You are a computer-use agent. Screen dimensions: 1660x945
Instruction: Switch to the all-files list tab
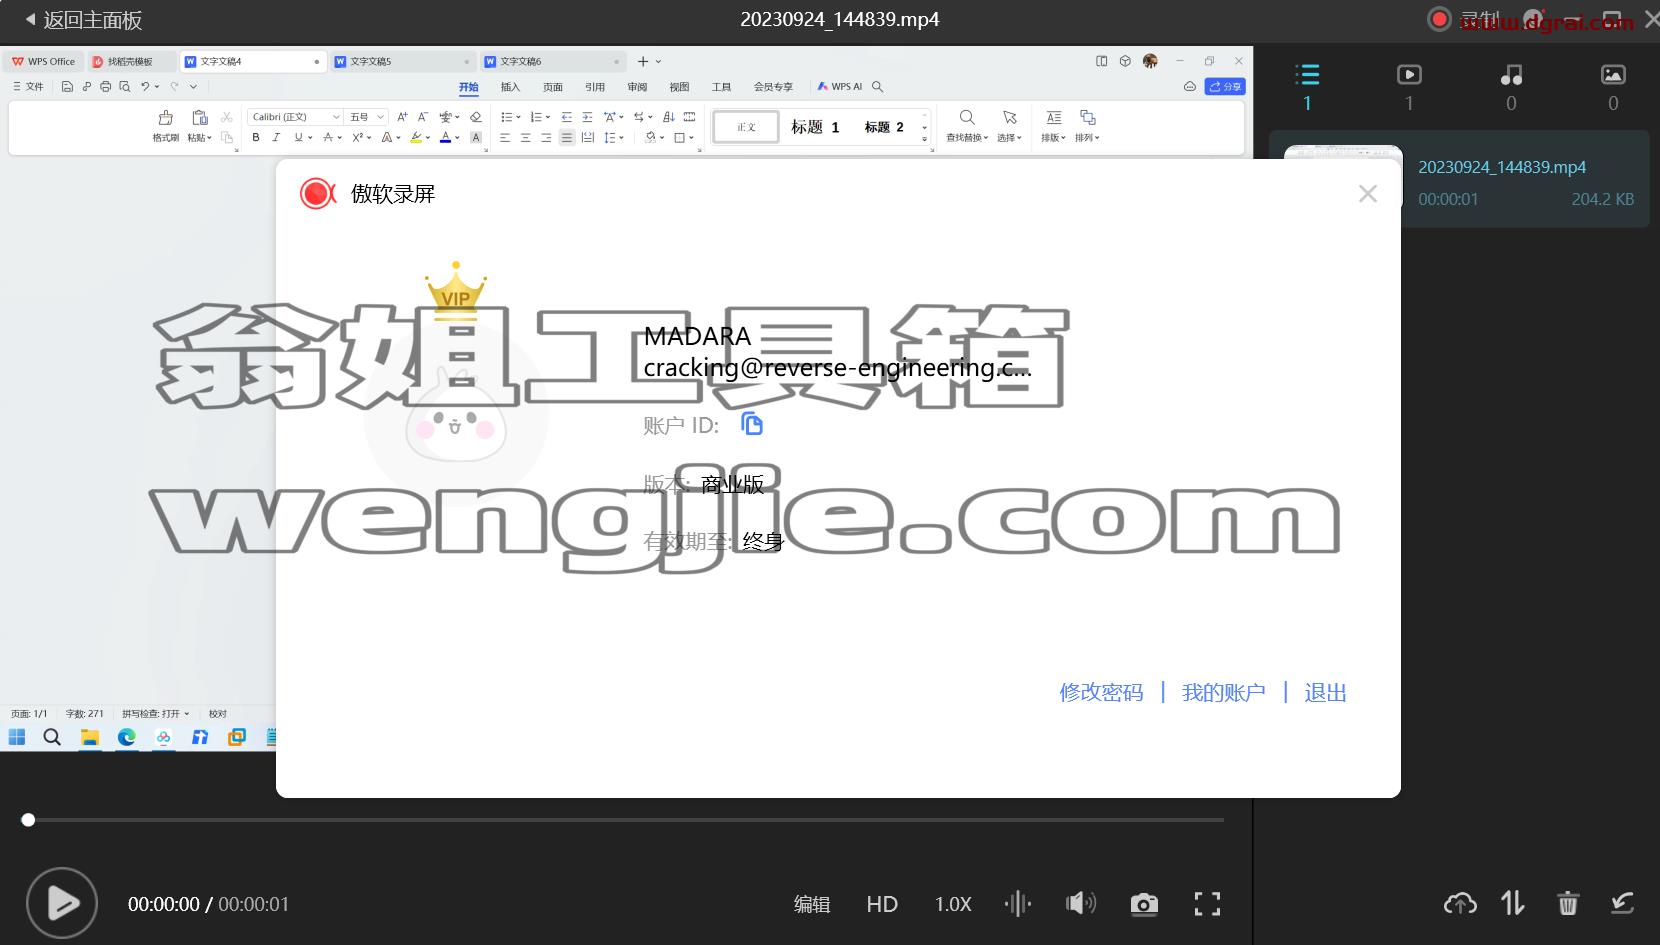[x=1307, y=86]
